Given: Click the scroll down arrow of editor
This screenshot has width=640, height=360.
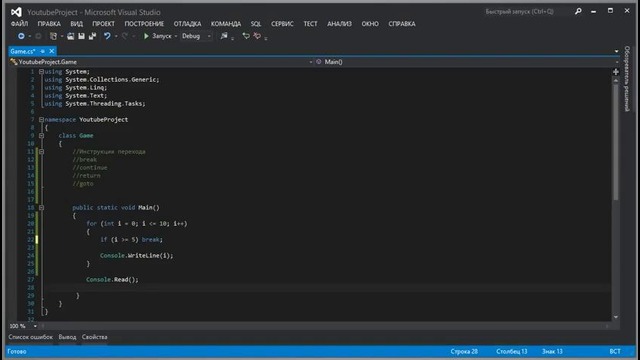Looking at the screenshot, I should pyautogui.click(x=616, y=317).
